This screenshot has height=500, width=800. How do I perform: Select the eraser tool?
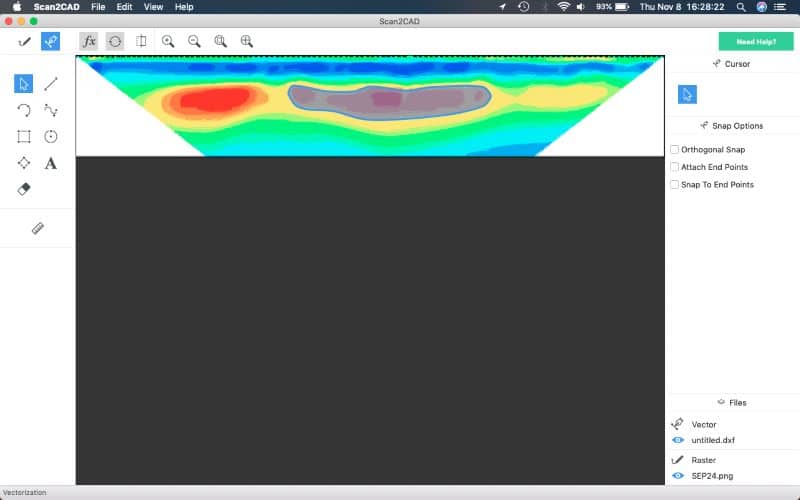click(x=24, y=189)
